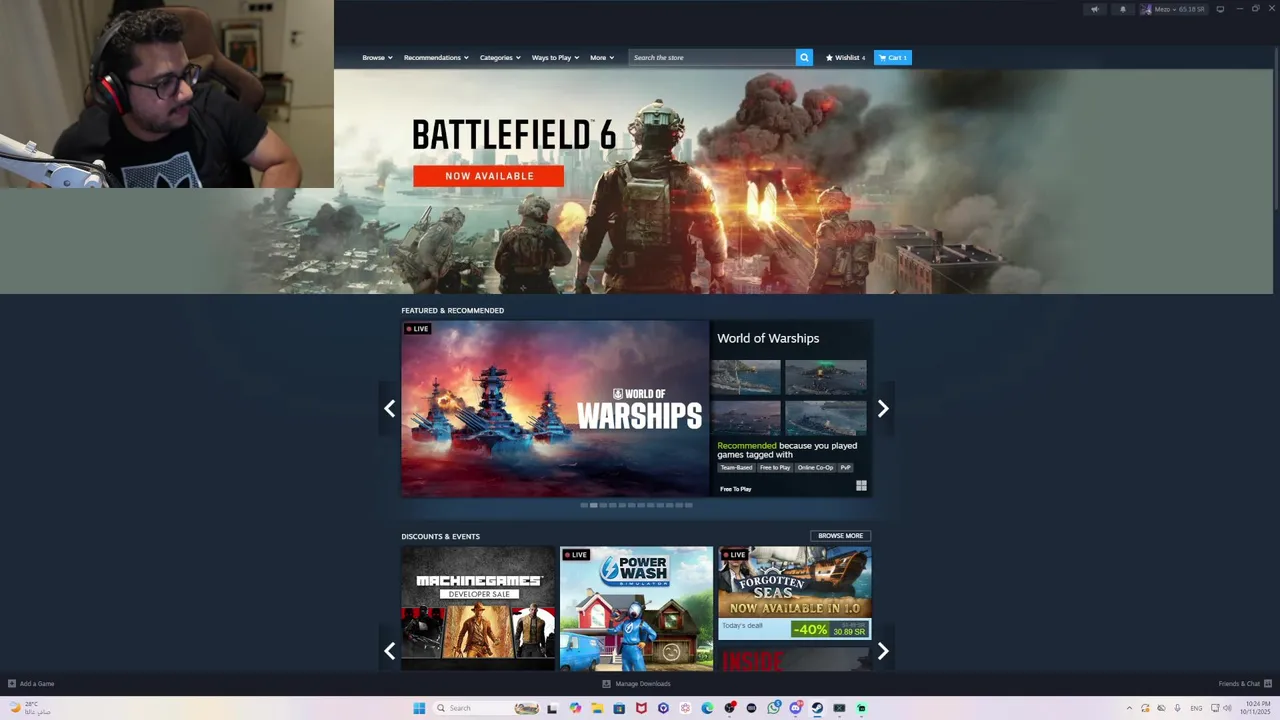This screenshot has width=1280, height=720.
Task: Click the -40% discount badge
Action: click(x=810, y=629)
